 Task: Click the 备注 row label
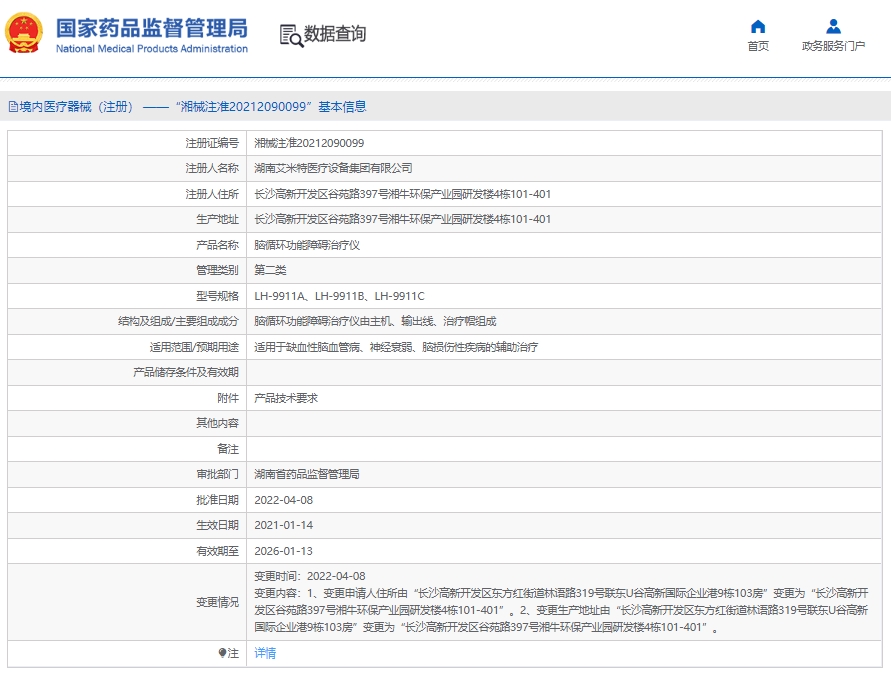228,449
